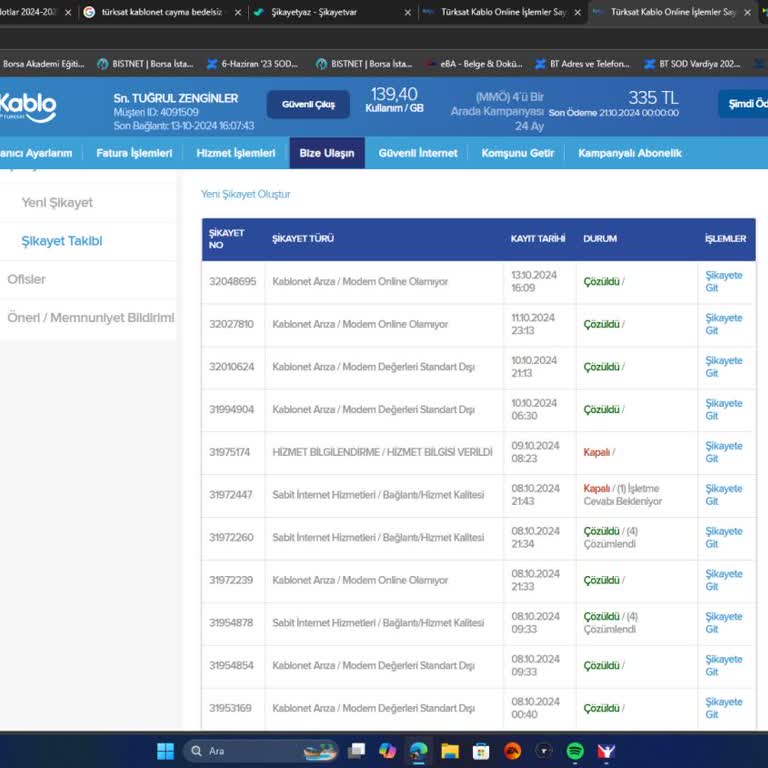Close the türksat kablonet cayma bedelsiz tab

tap(238, 12)
